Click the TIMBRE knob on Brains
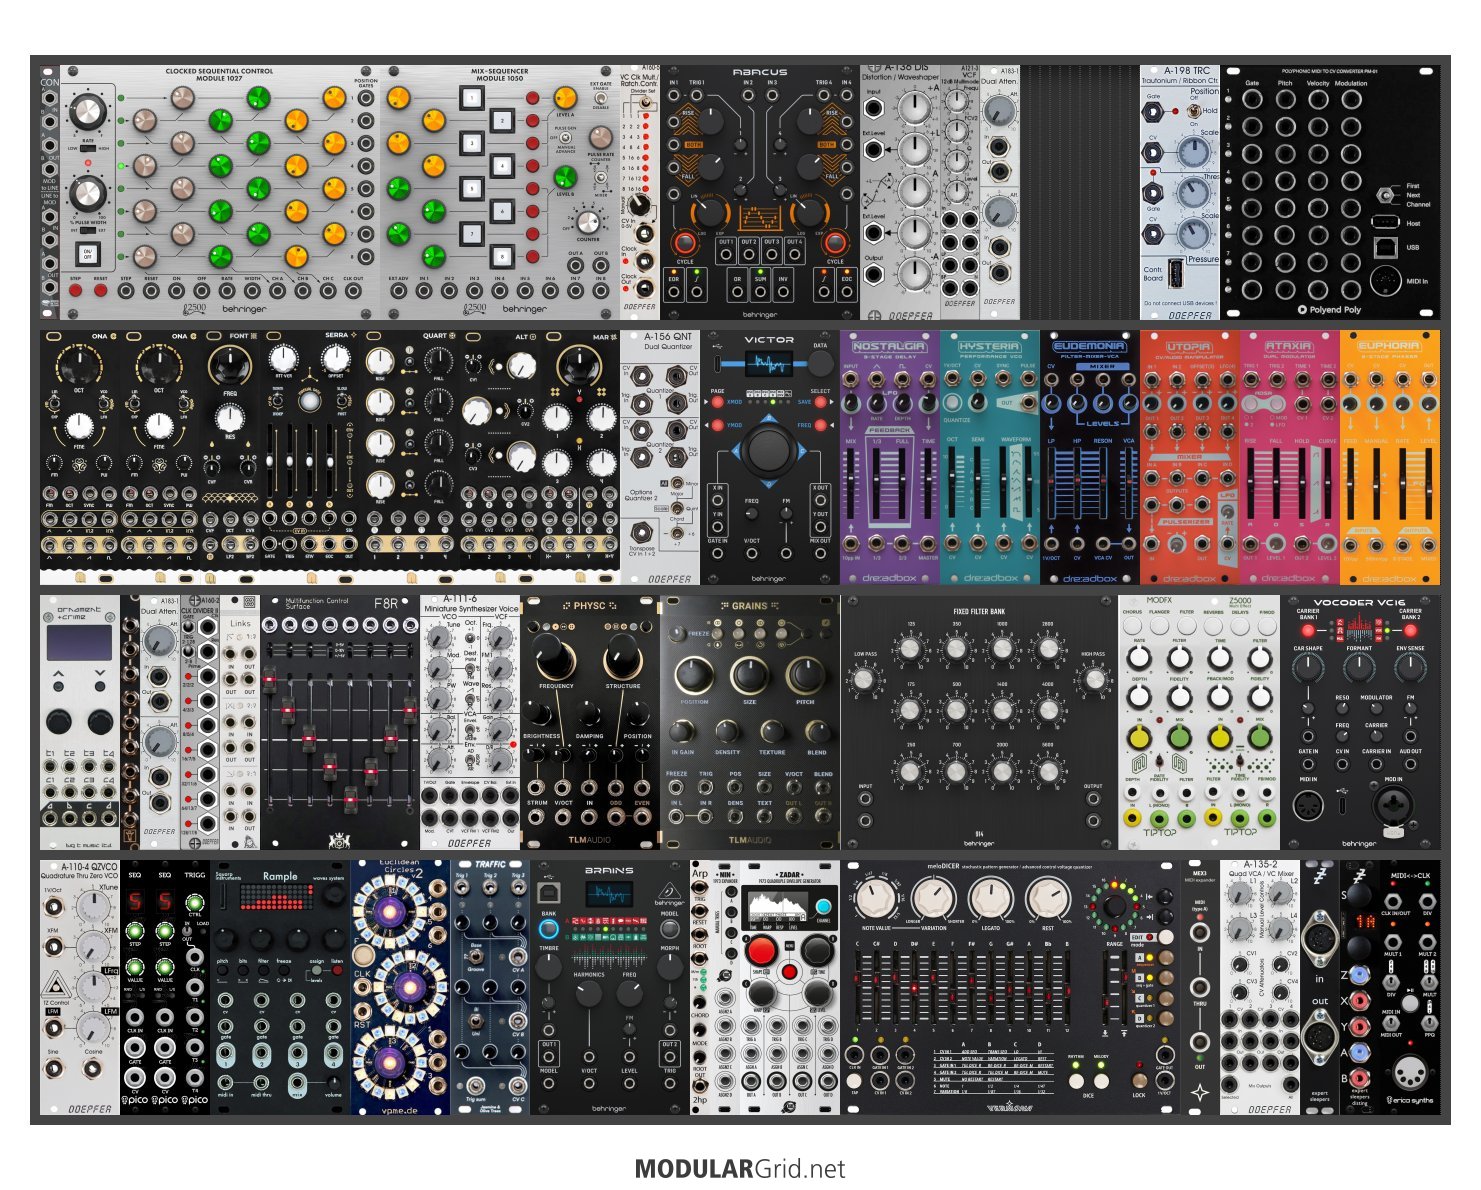Viewport: 1481px width, 1190px height. (549, 966)
